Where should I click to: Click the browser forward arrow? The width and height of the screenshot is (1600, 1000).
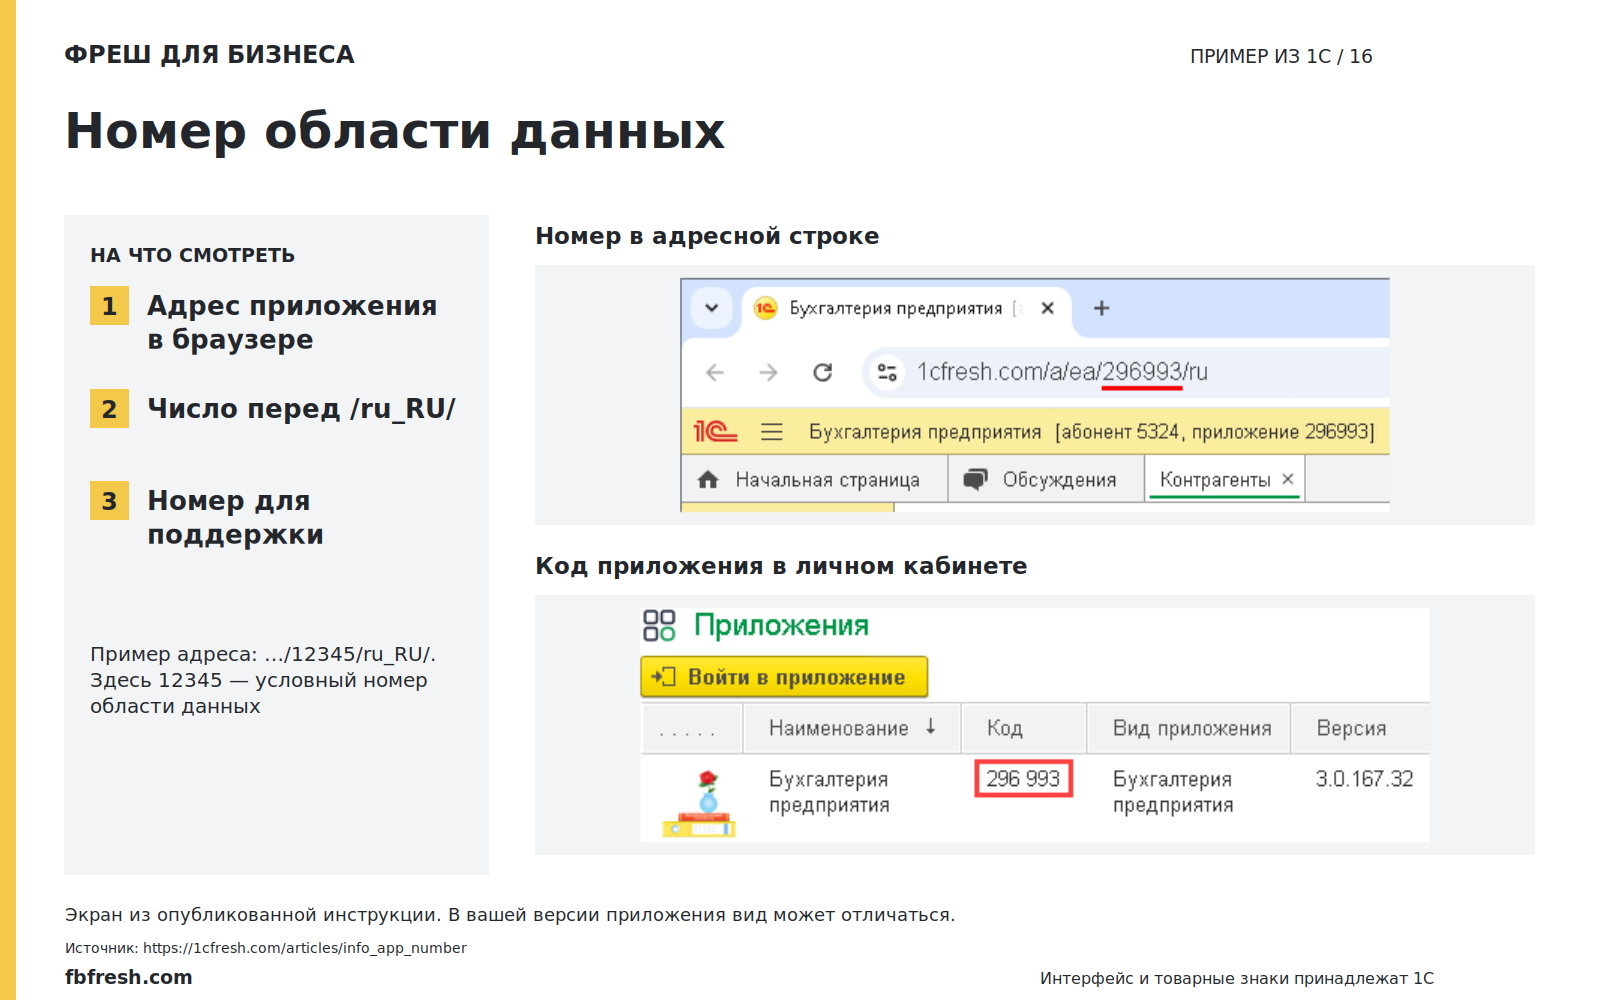coord(768,373)
